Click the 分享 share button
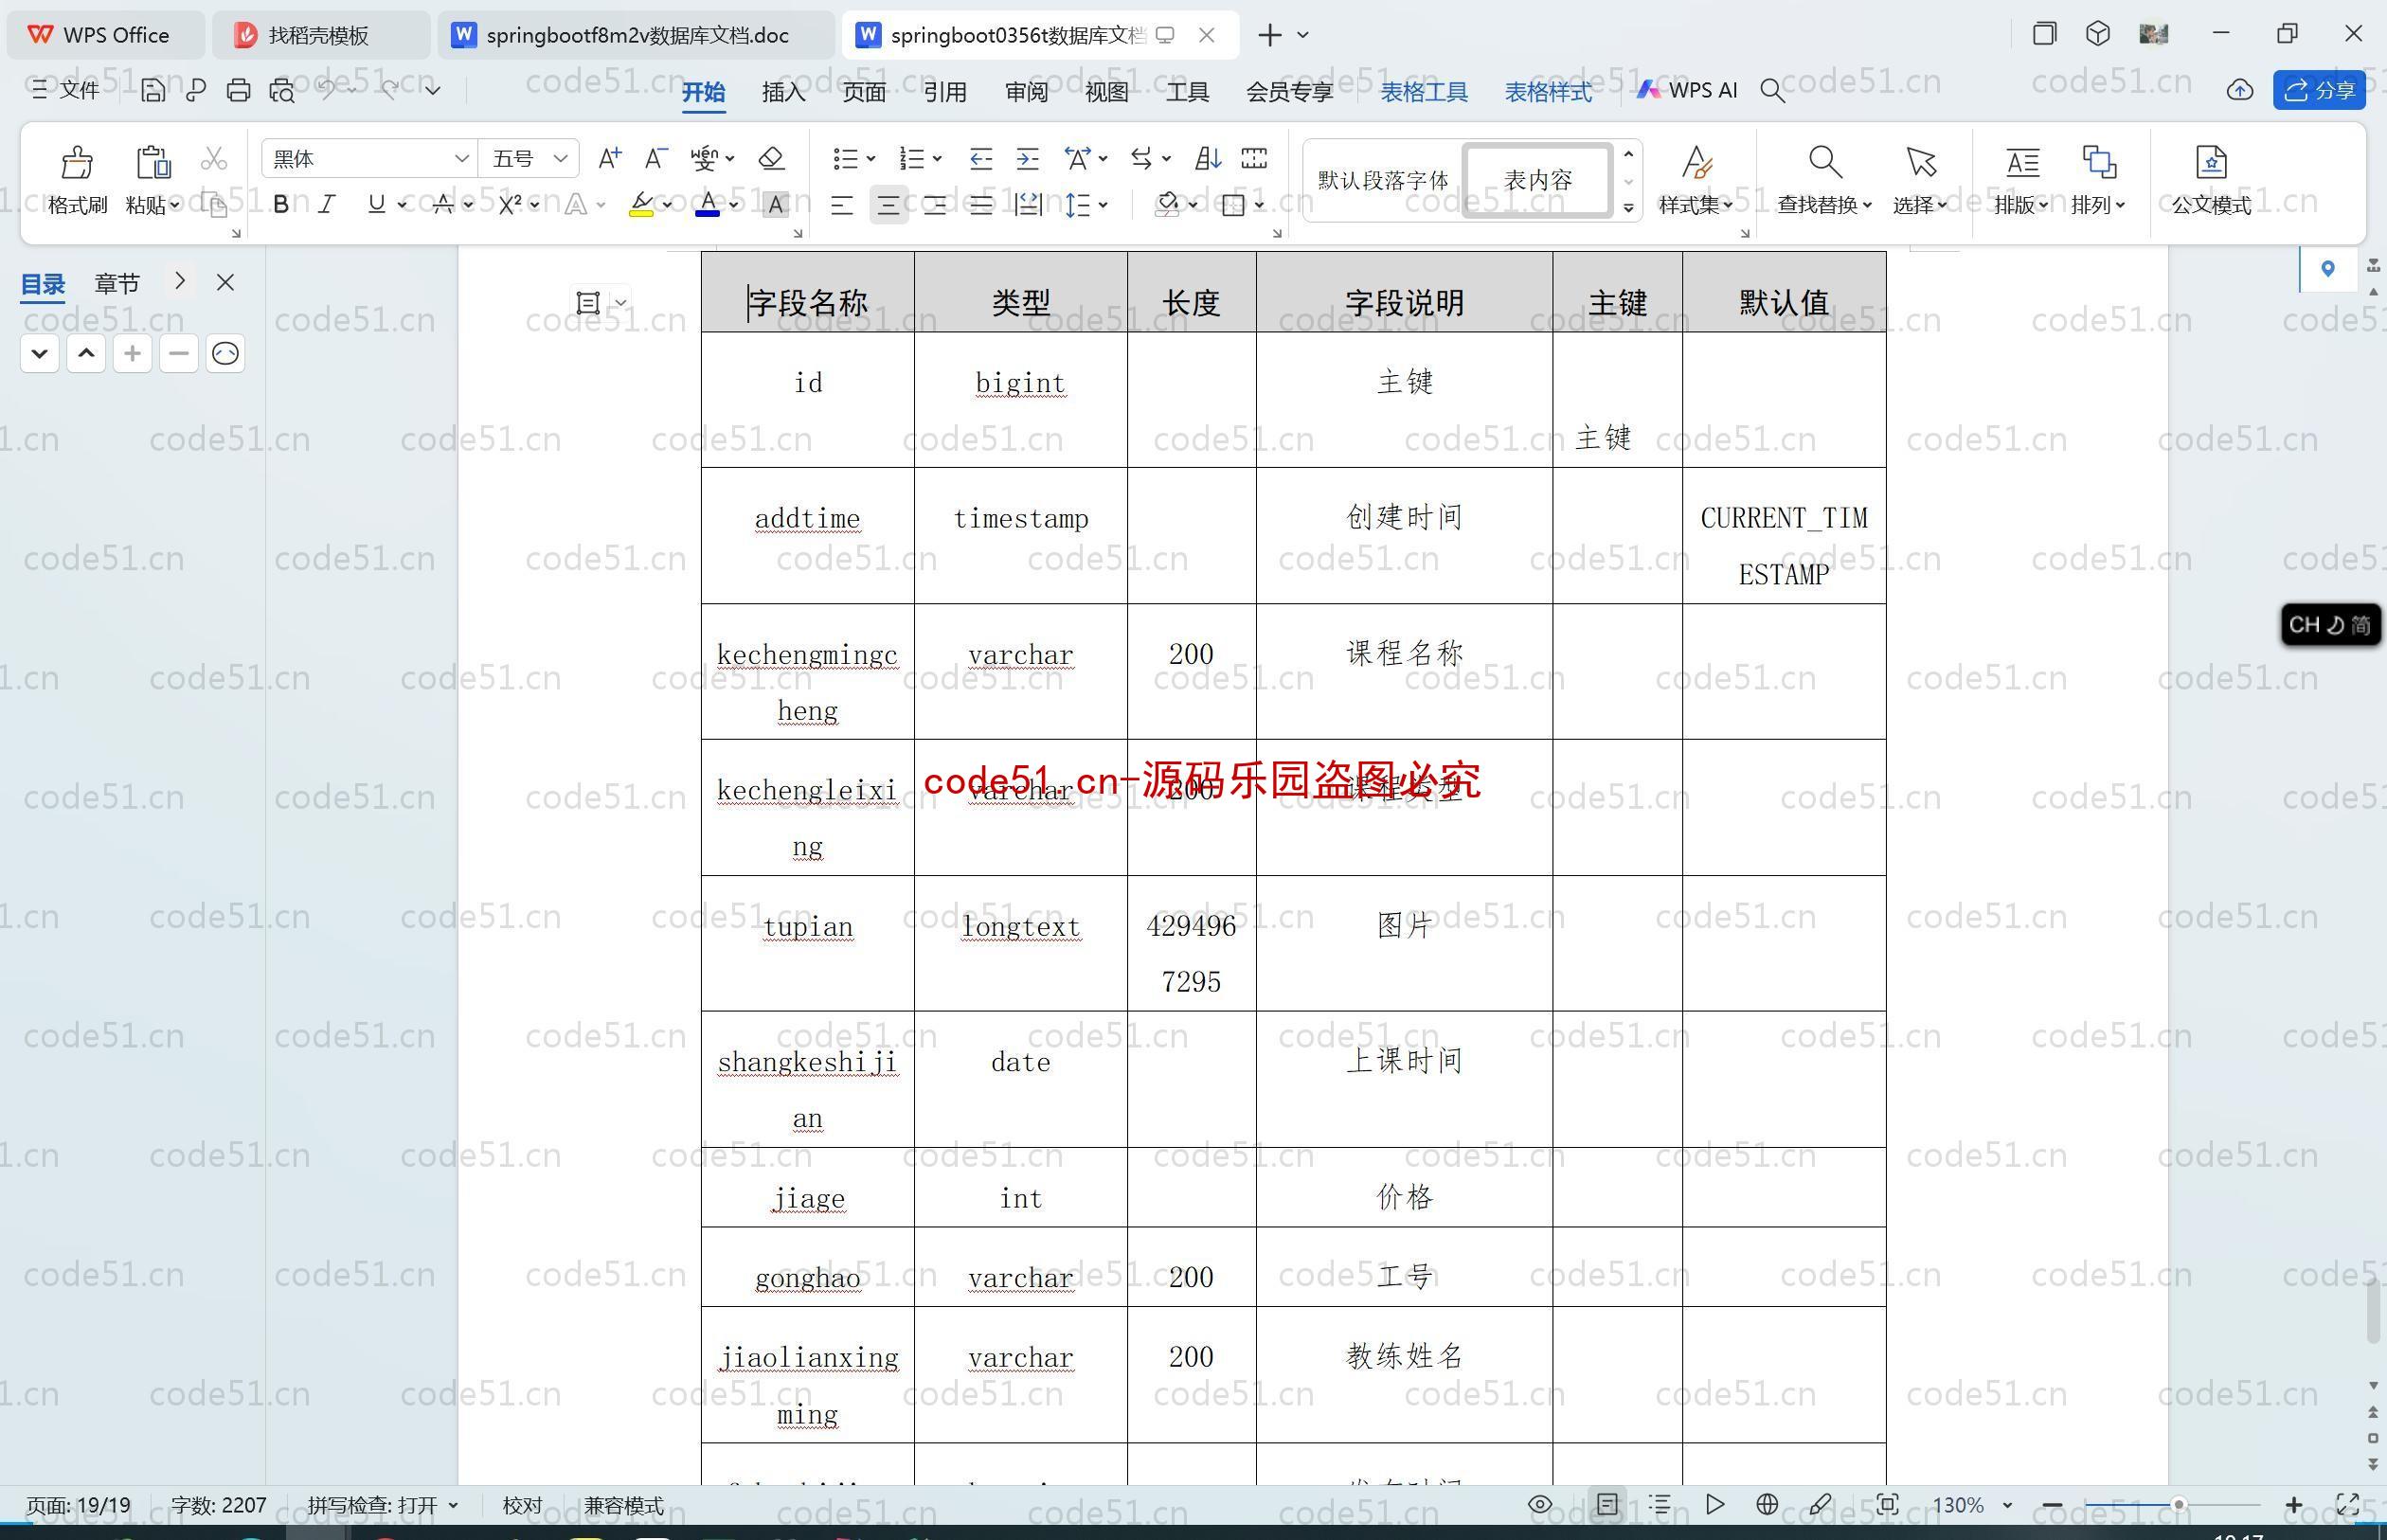The image size is (2387, 1540). coord(2319,90)
